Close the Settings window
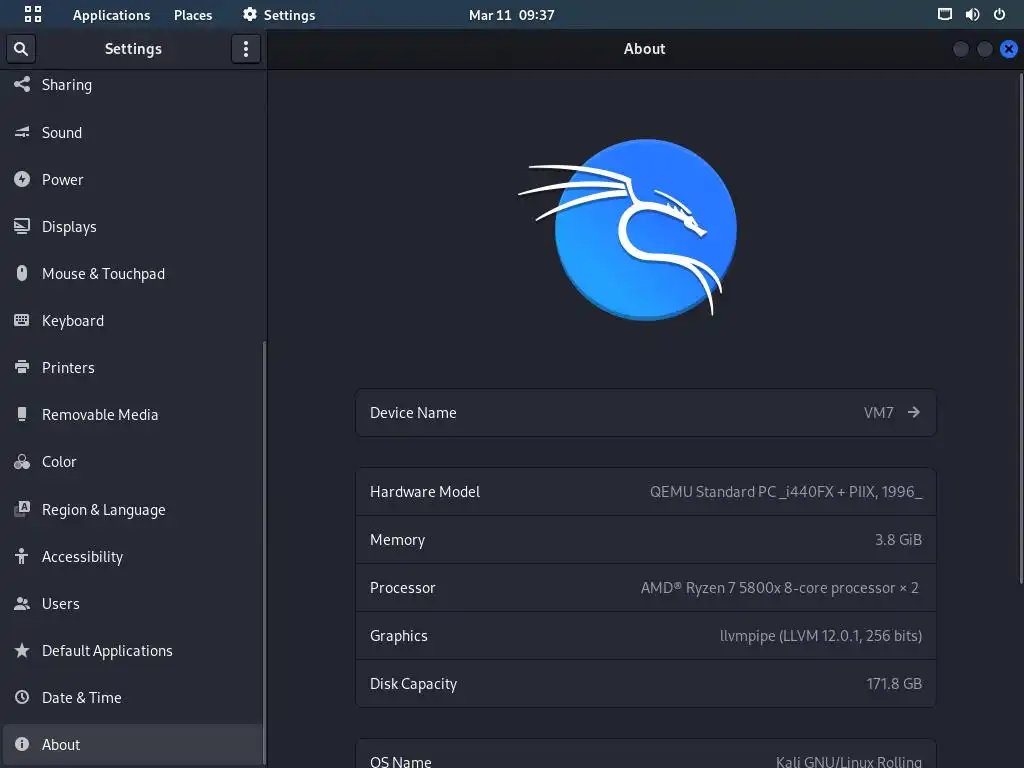The image size is (1024, 768). click(x=1009, y=49)
